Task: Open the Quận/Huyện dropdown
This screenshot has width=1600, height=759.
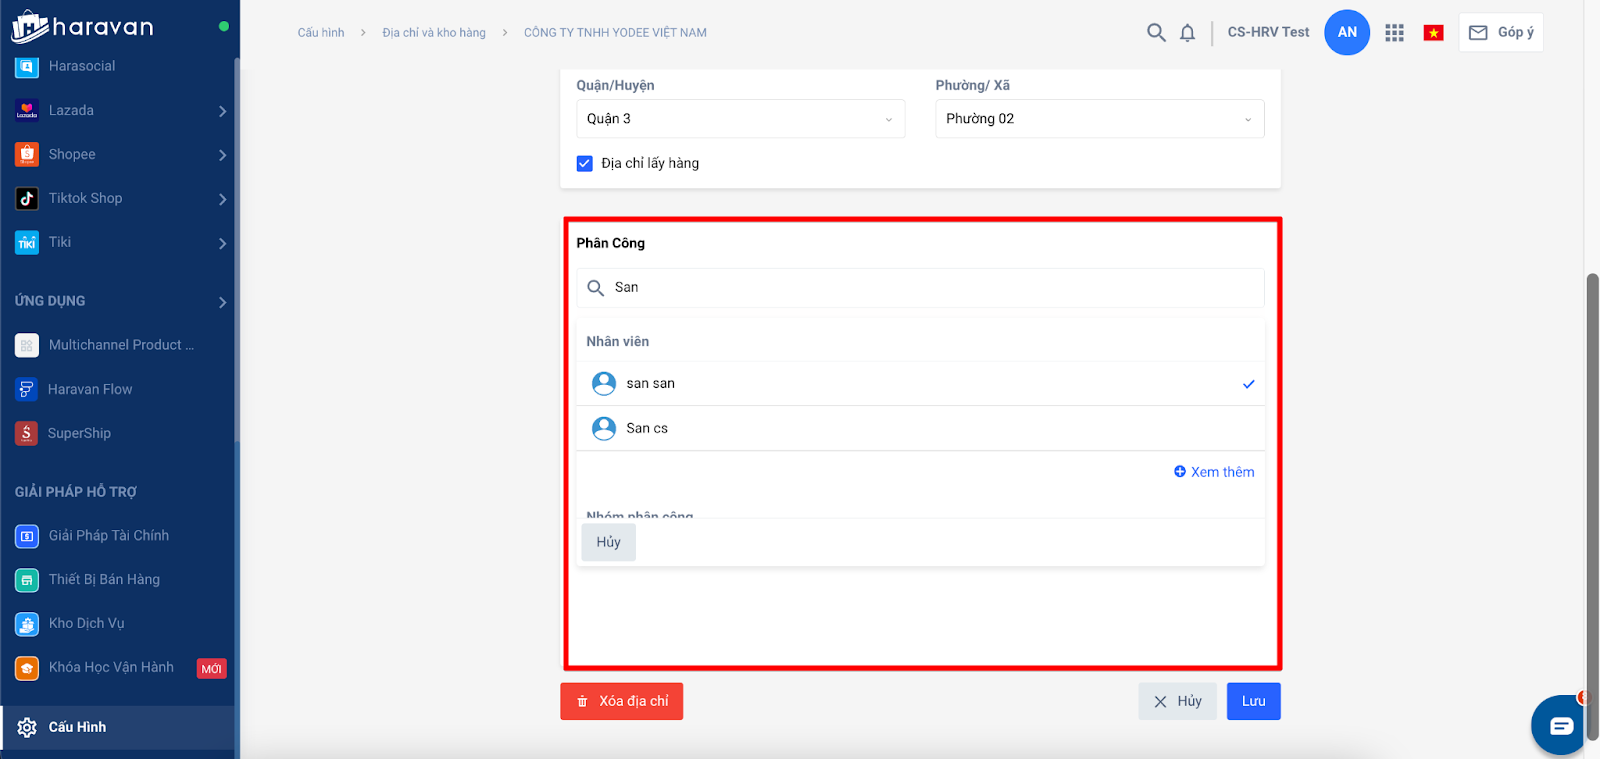Action: click(740, 119)
